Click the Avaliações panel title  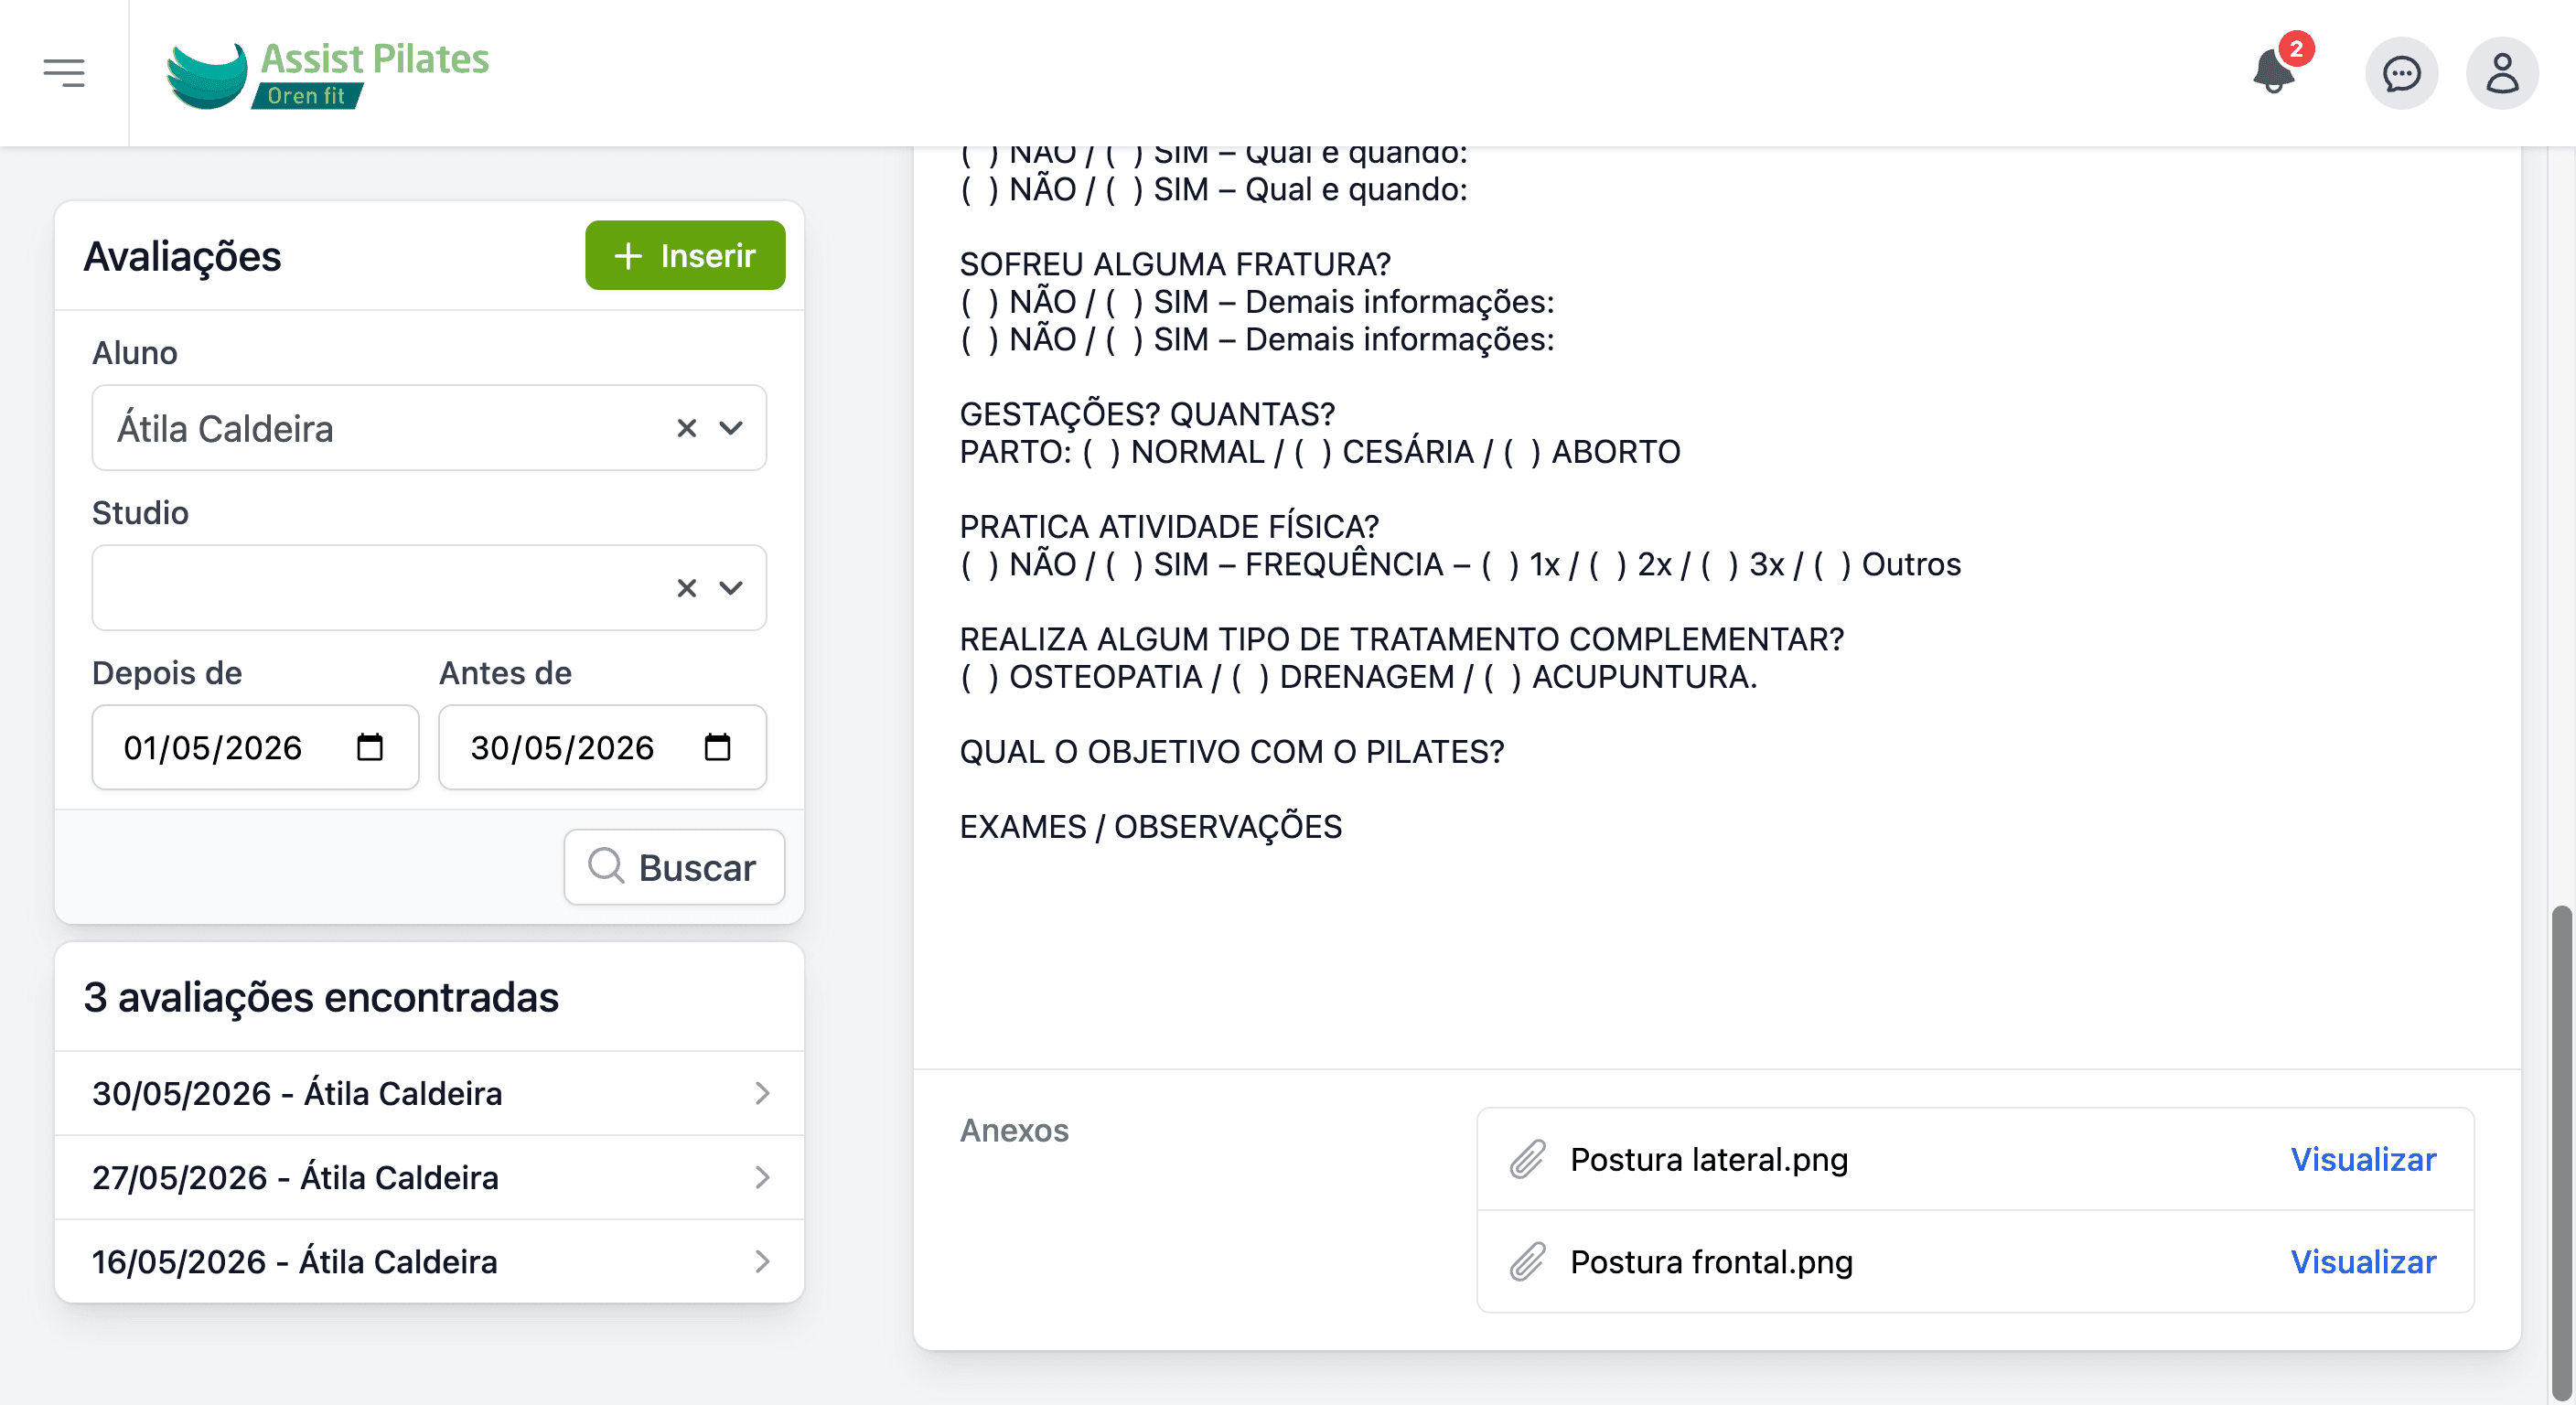click(182, 256)
